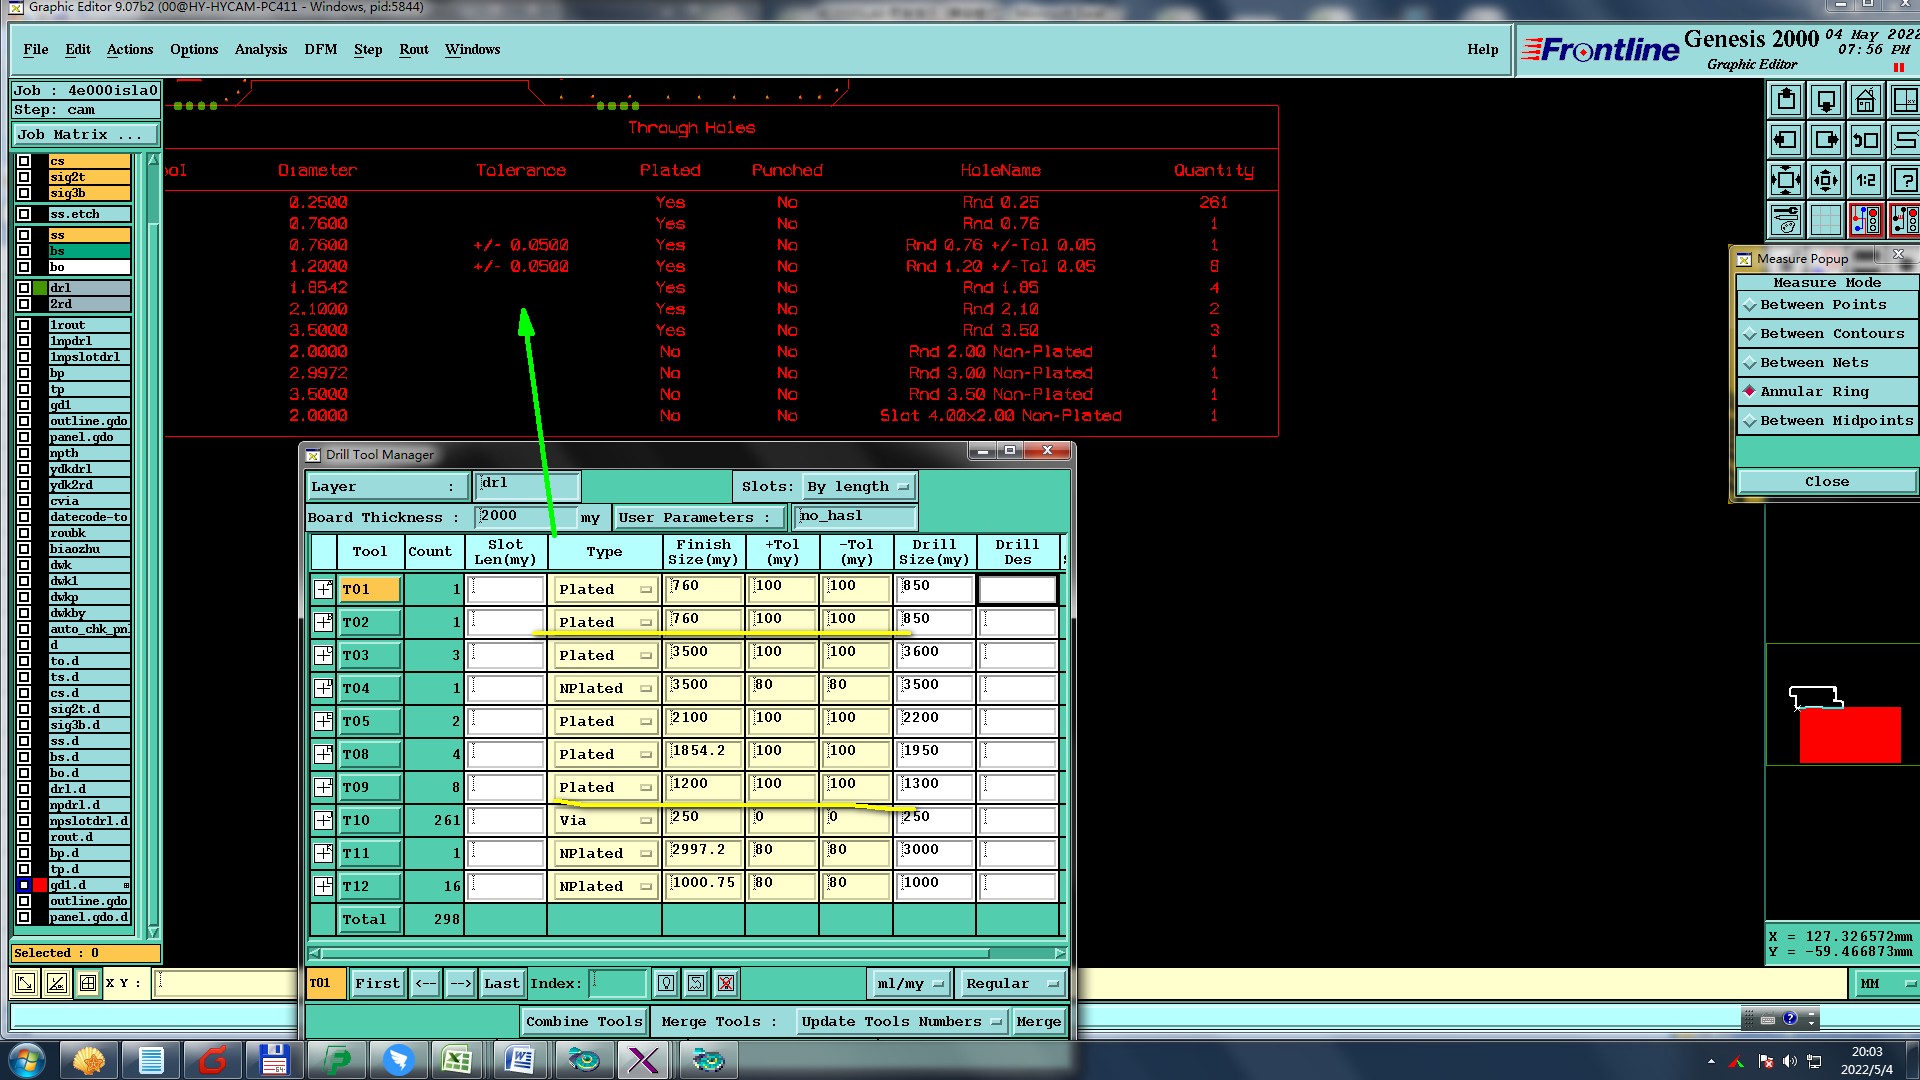Click the pan left view icon
This screenshot has height=1080, width=1920.
click(1786, 141)
